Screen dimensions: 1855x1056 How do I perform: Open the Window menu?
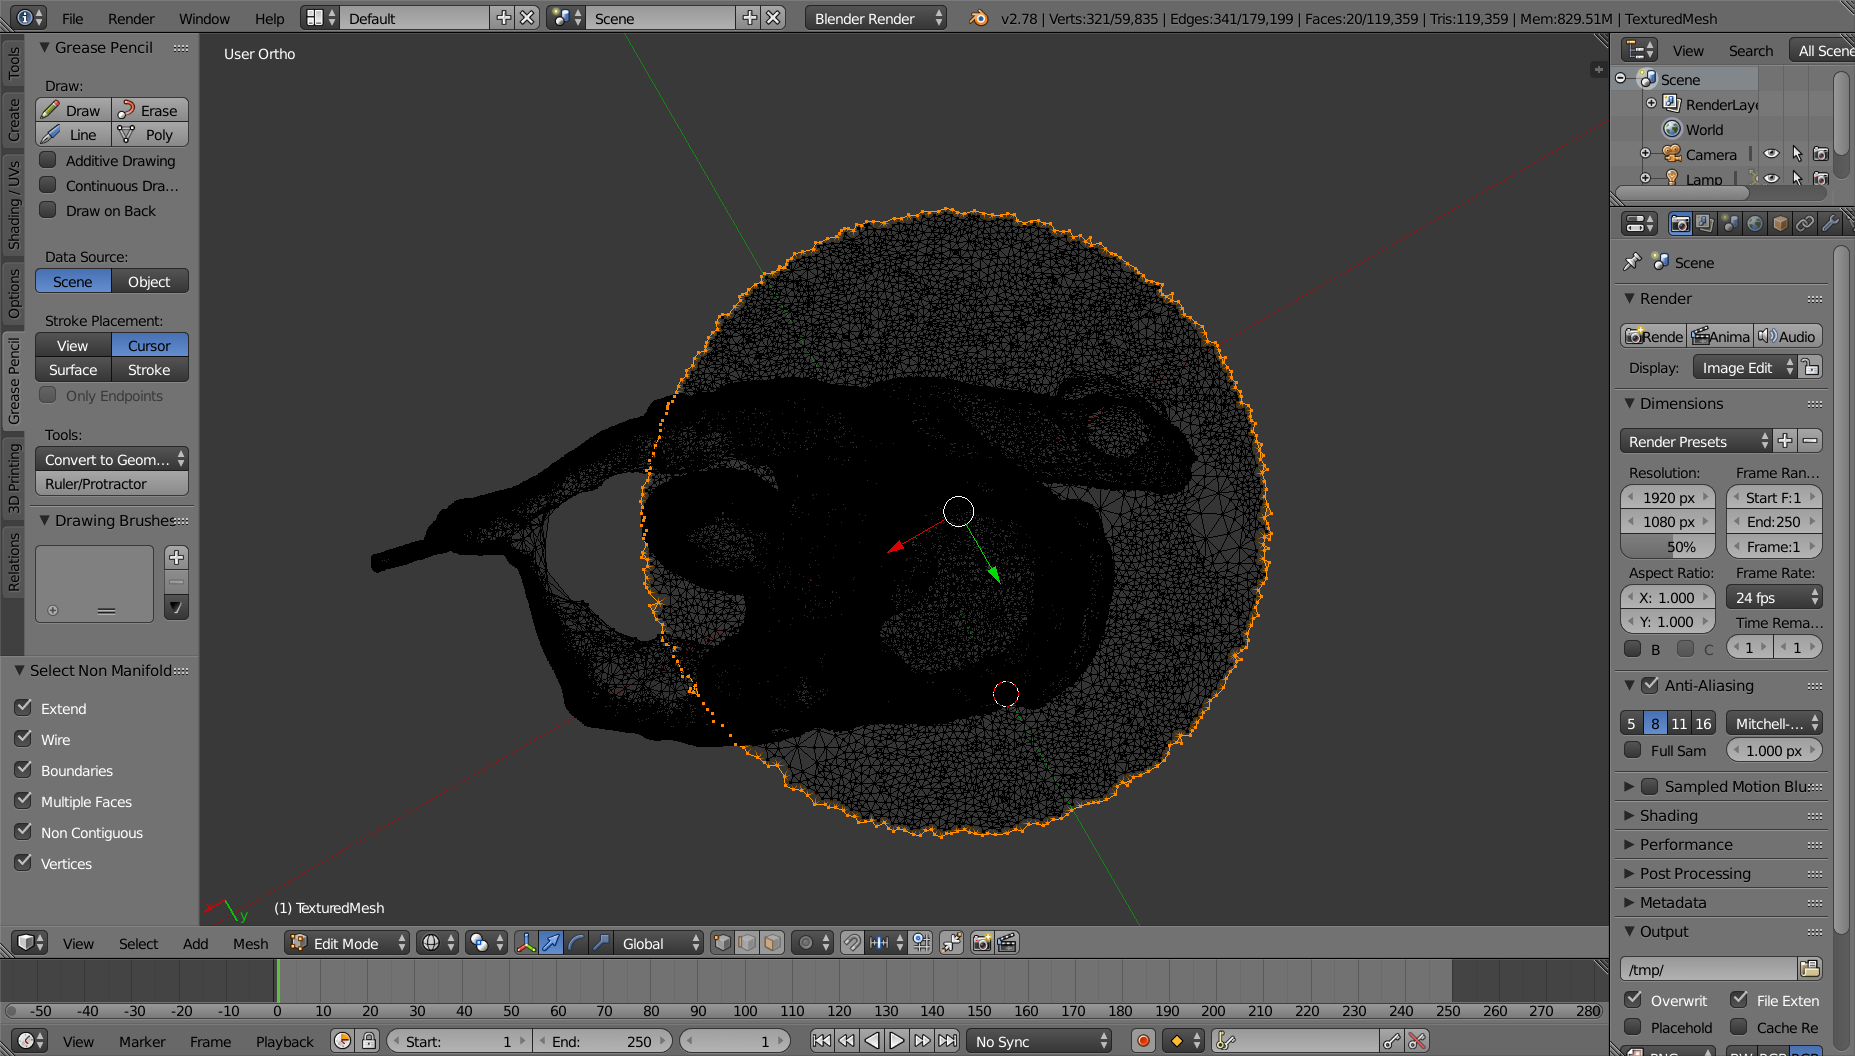204,18
